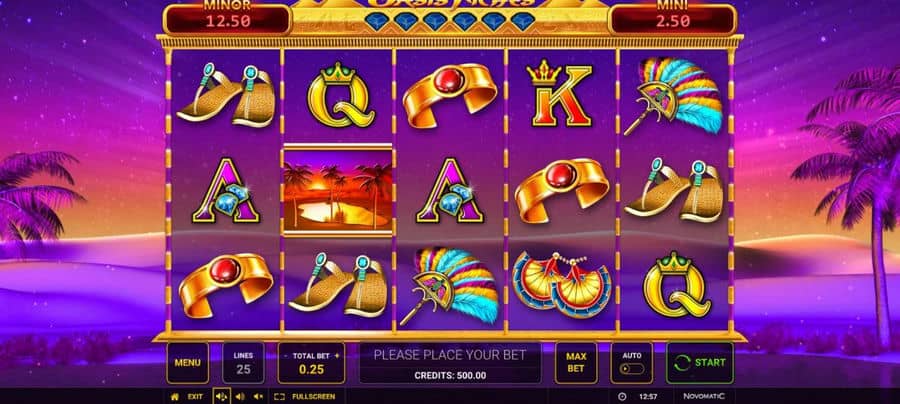Mute sound with the muted speaker icon
The image size is (900, 404).
click(x=258, y=397)
